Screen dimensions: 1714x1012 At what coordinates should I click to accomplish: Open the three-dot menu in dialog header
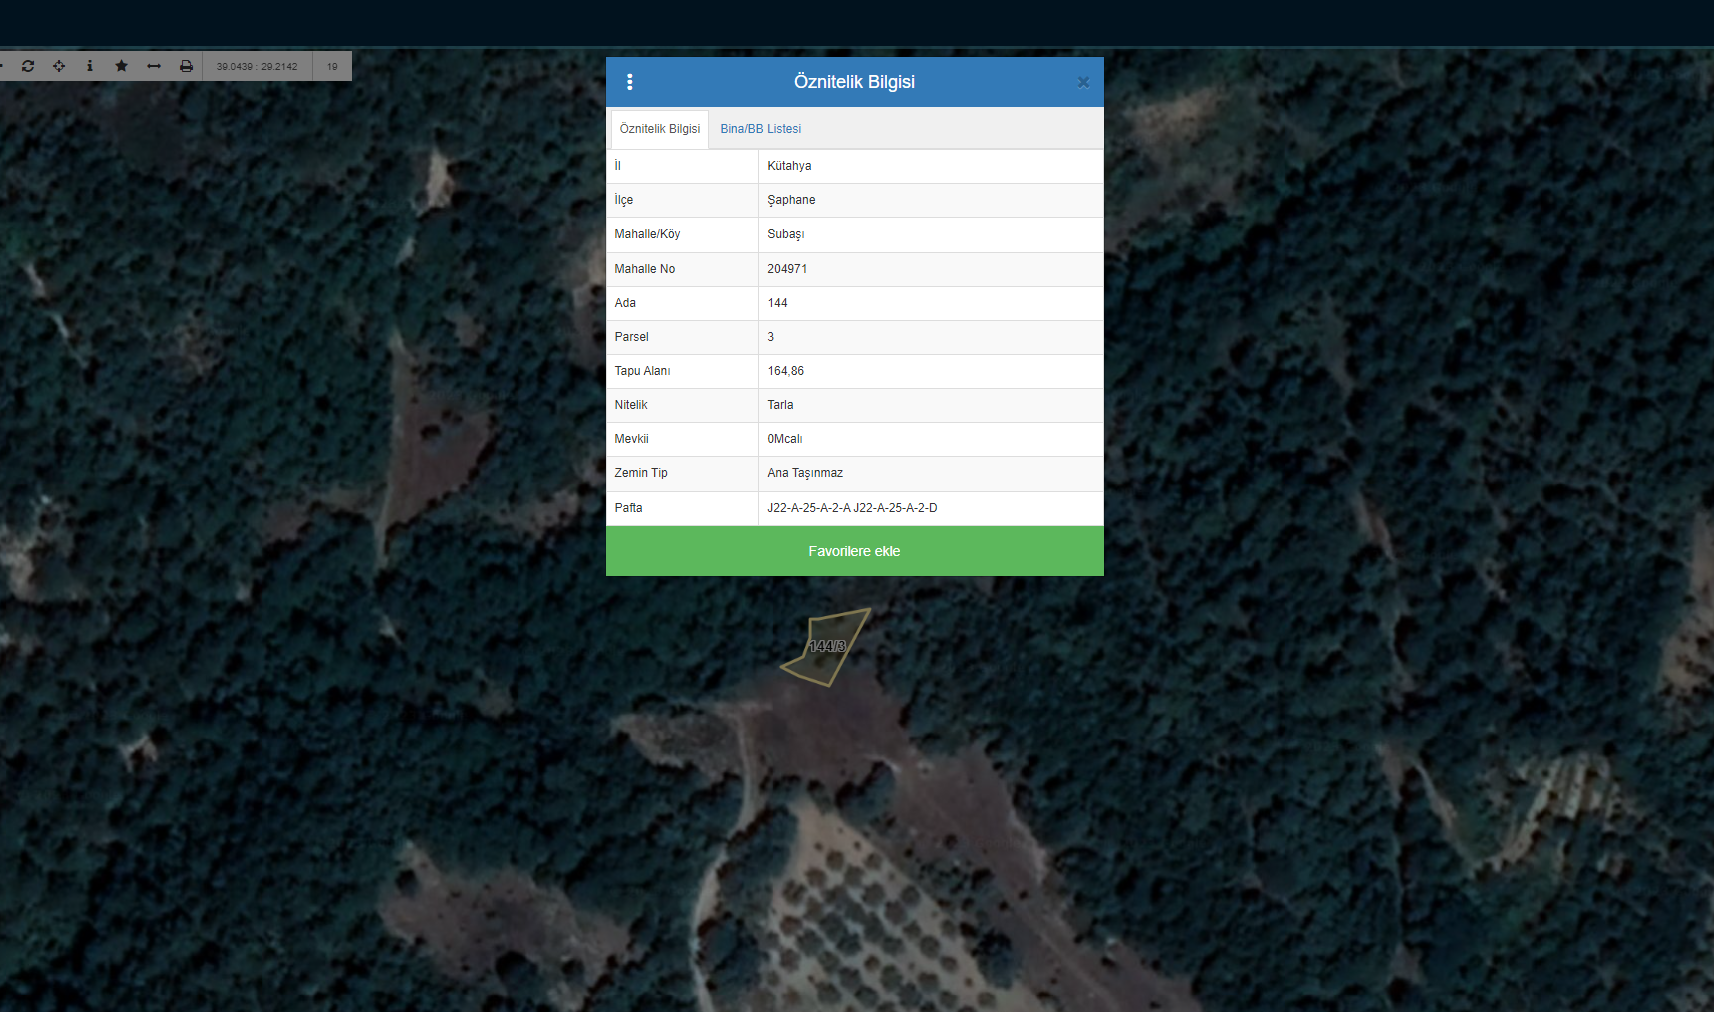(x=629, y=82)
